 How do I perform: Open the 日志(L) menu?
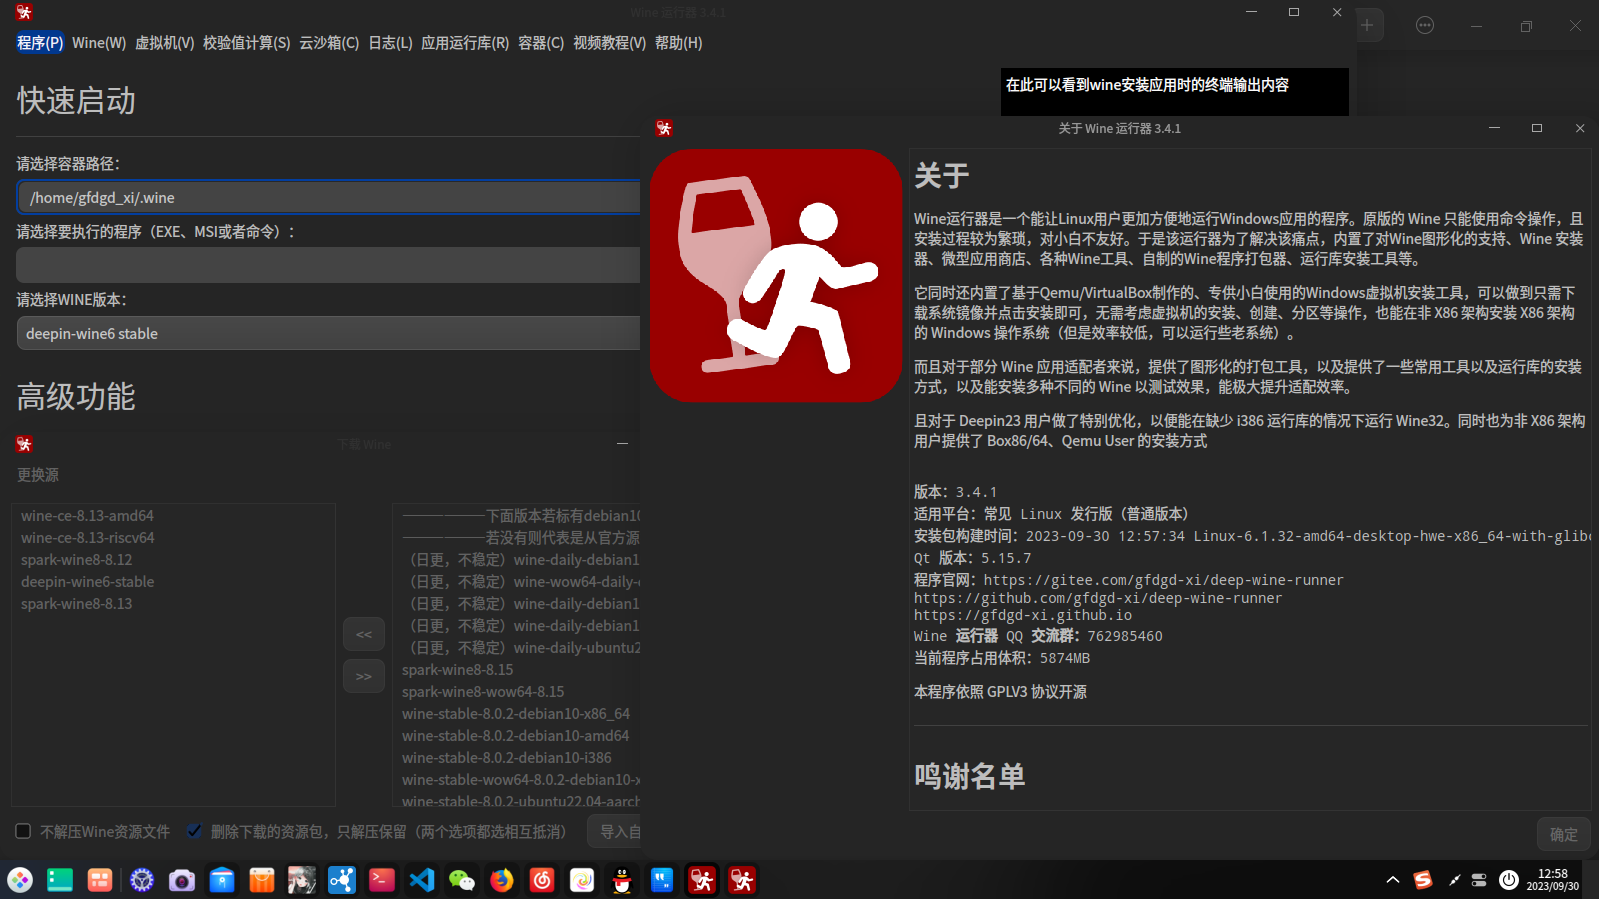[390, 43]
